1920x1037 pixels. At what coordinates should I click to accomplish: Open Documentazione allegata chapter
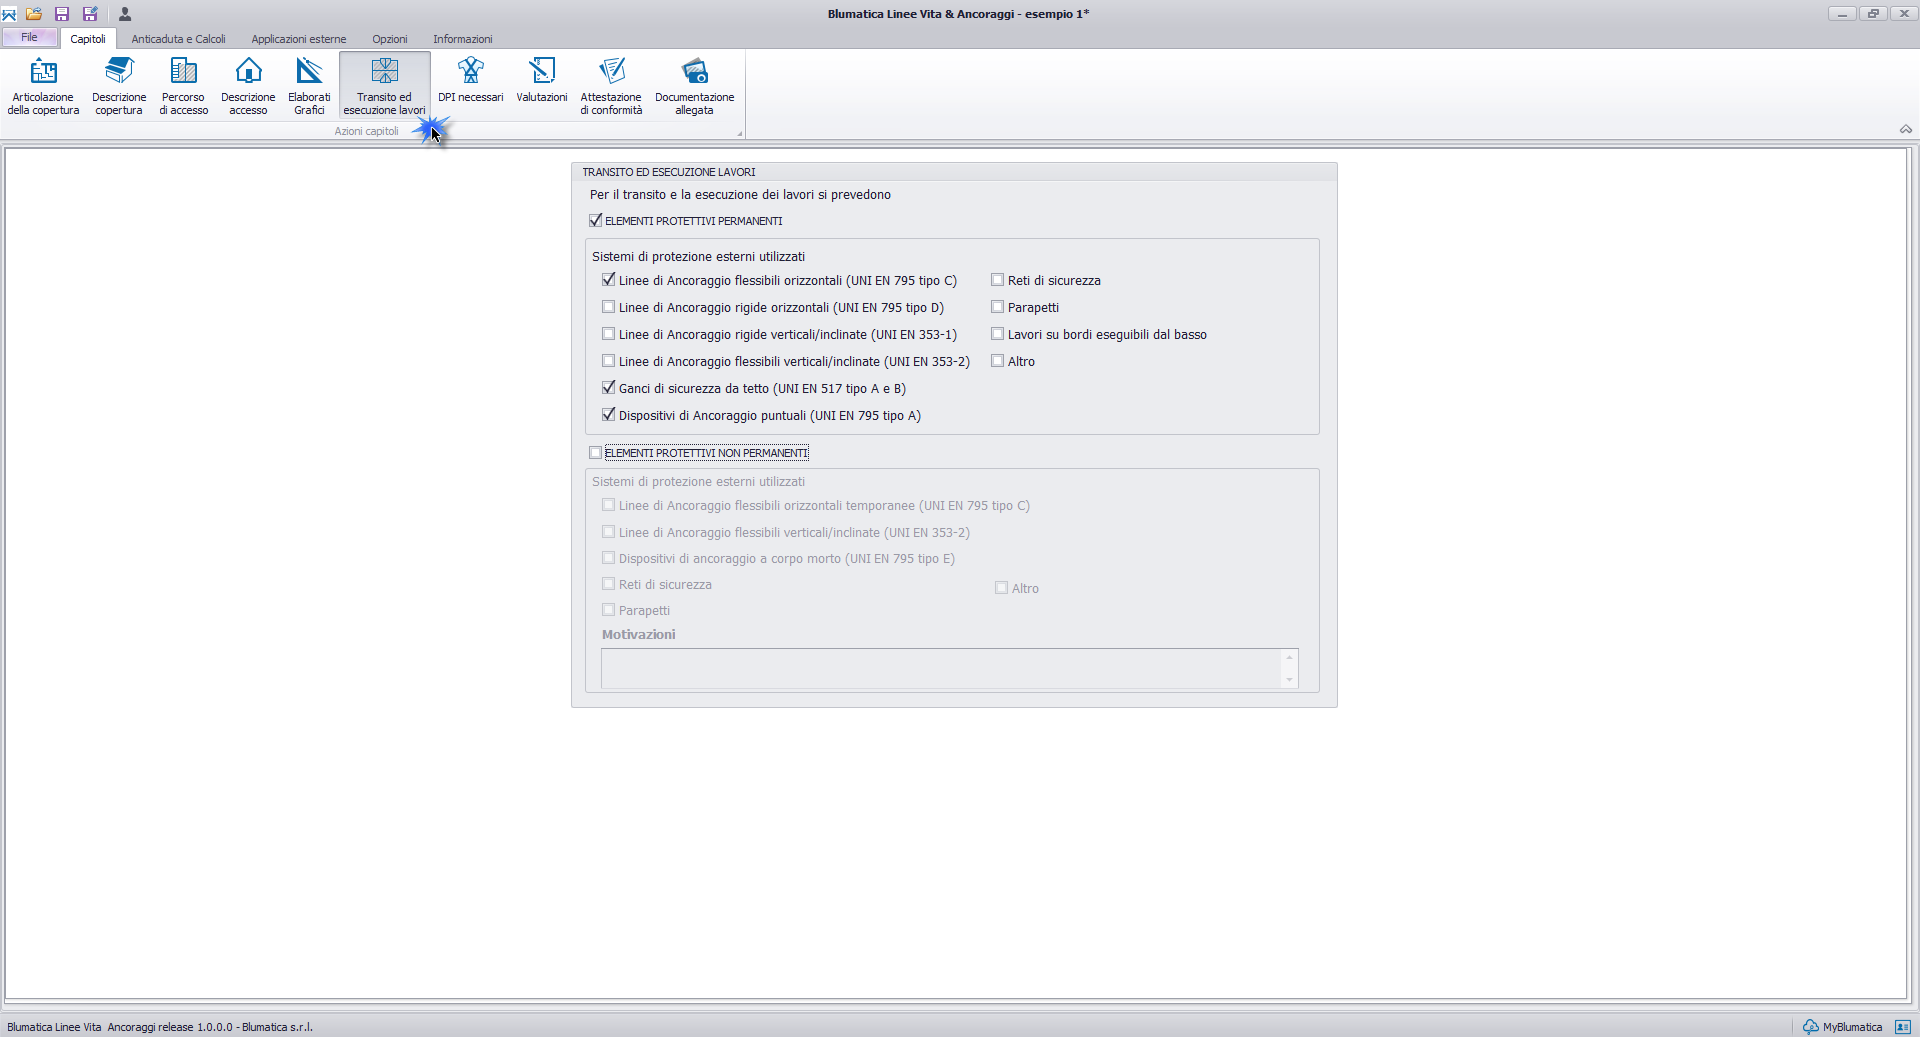[x=694, y=86]
